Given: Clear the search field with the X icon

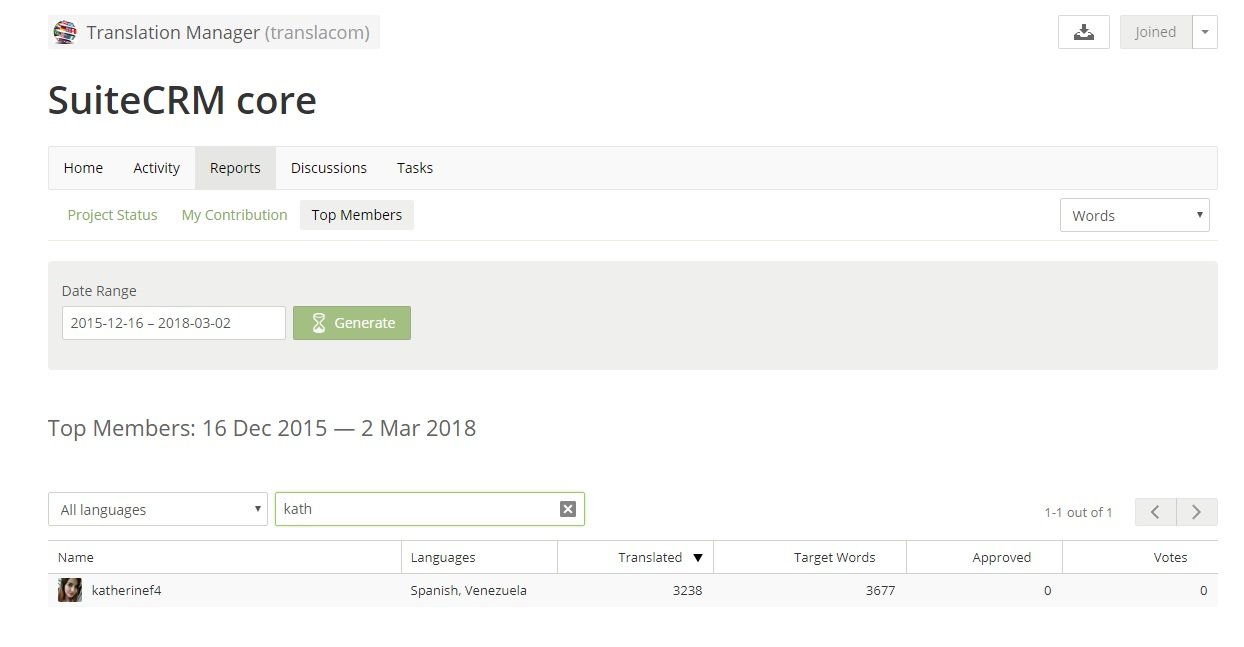Looking at the screenshot, I should click(568, 509).
